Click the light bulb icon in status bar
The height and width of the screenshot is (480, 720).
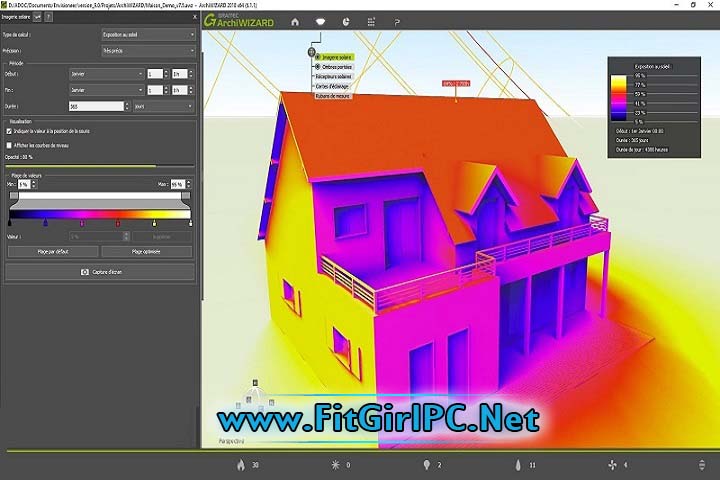(x=428, y=465)
